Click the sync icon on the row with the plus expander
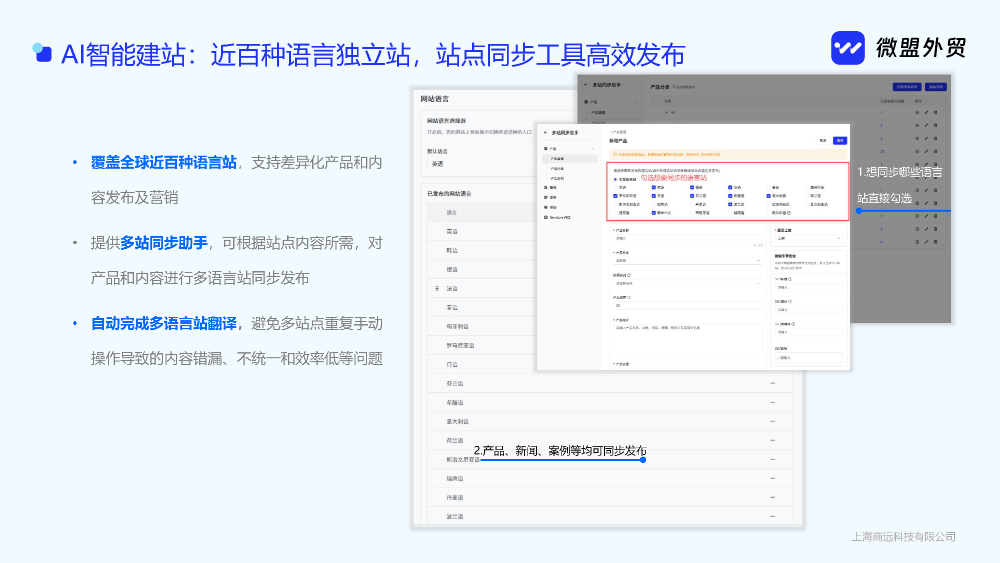Image resolution: width=1000 pixels, height=563 pixels. click(x=917, y=112)
